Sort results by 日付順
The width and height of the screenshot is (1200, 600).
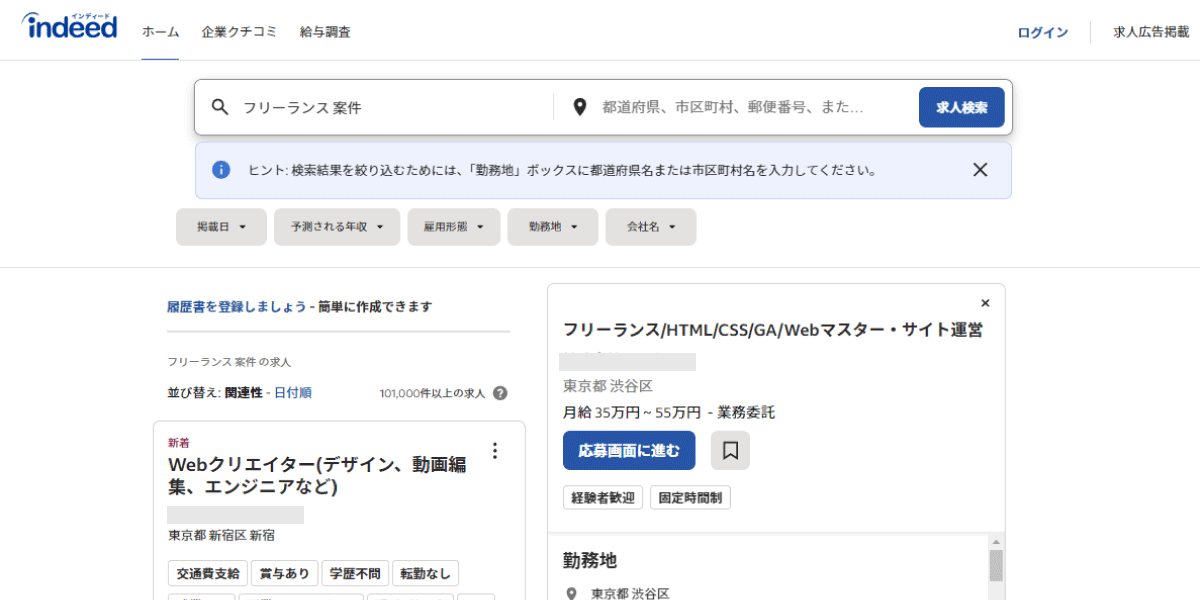pos(292,393)
